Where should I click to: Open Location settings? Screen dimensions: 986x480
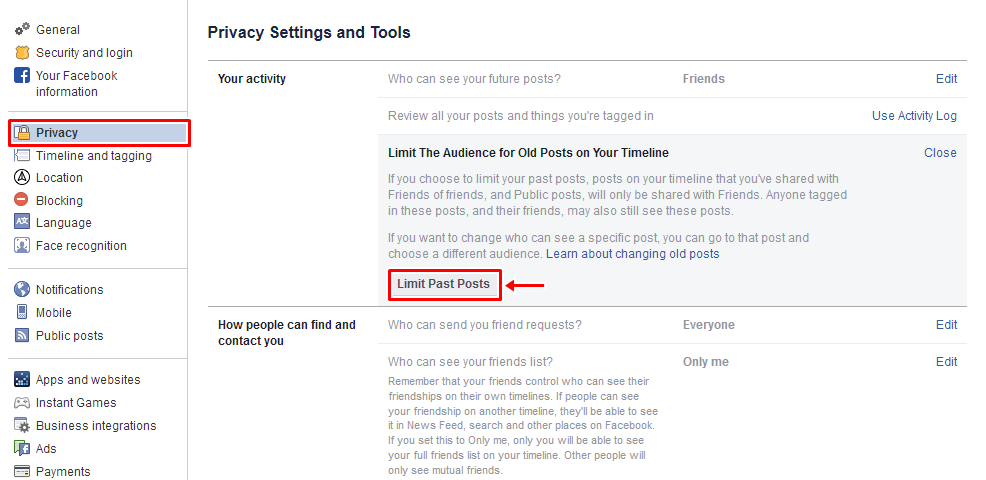click(x=59, y=178)
